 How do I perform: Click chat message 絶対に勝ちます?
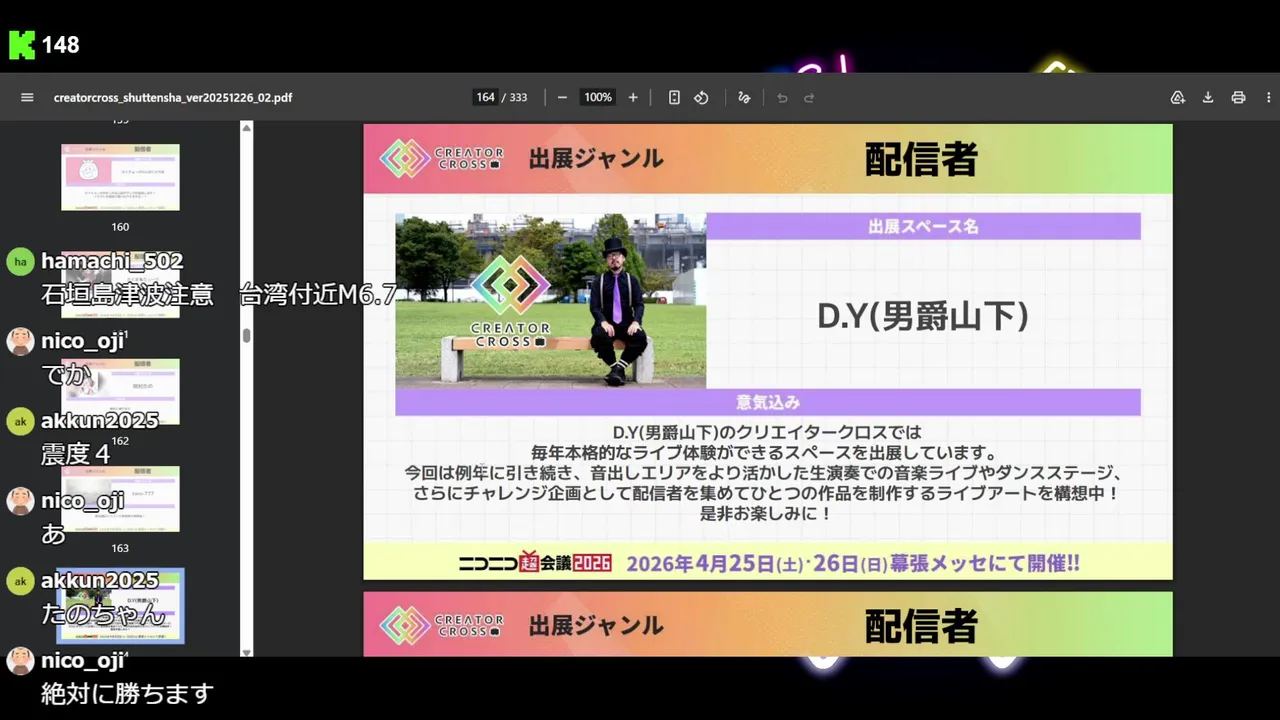(x=128, y=693)
